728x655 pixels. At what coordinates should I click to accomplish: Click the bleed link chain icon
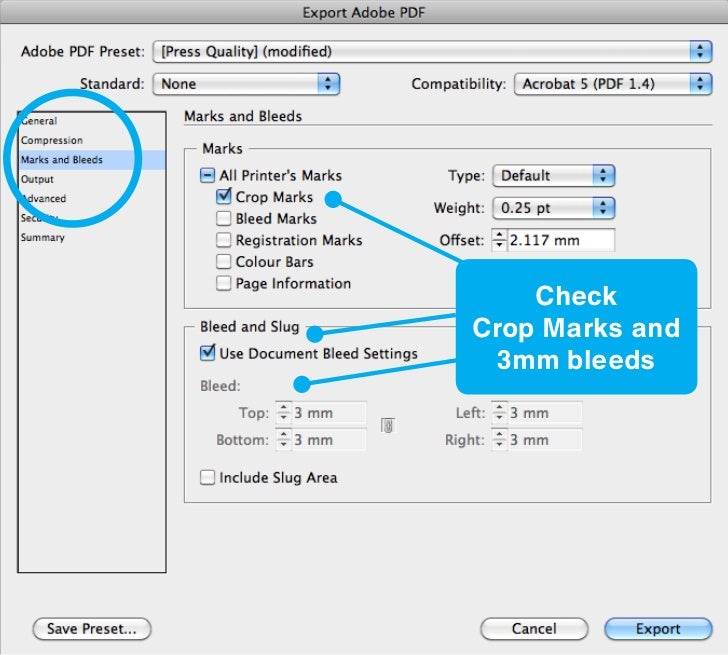click(x=388, y=425)
